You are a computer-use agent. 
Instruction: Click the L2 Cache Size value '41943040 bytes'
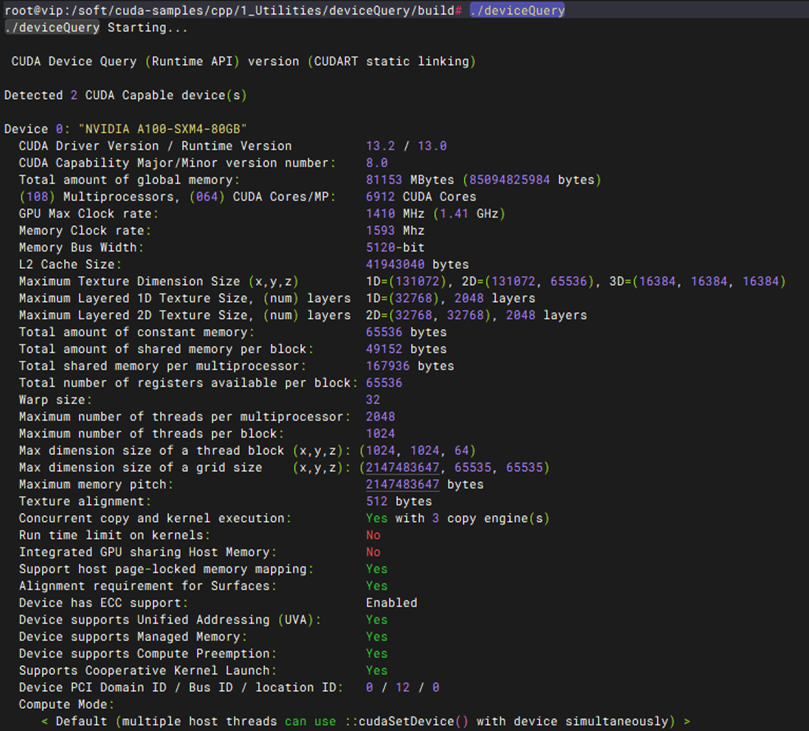417,265
